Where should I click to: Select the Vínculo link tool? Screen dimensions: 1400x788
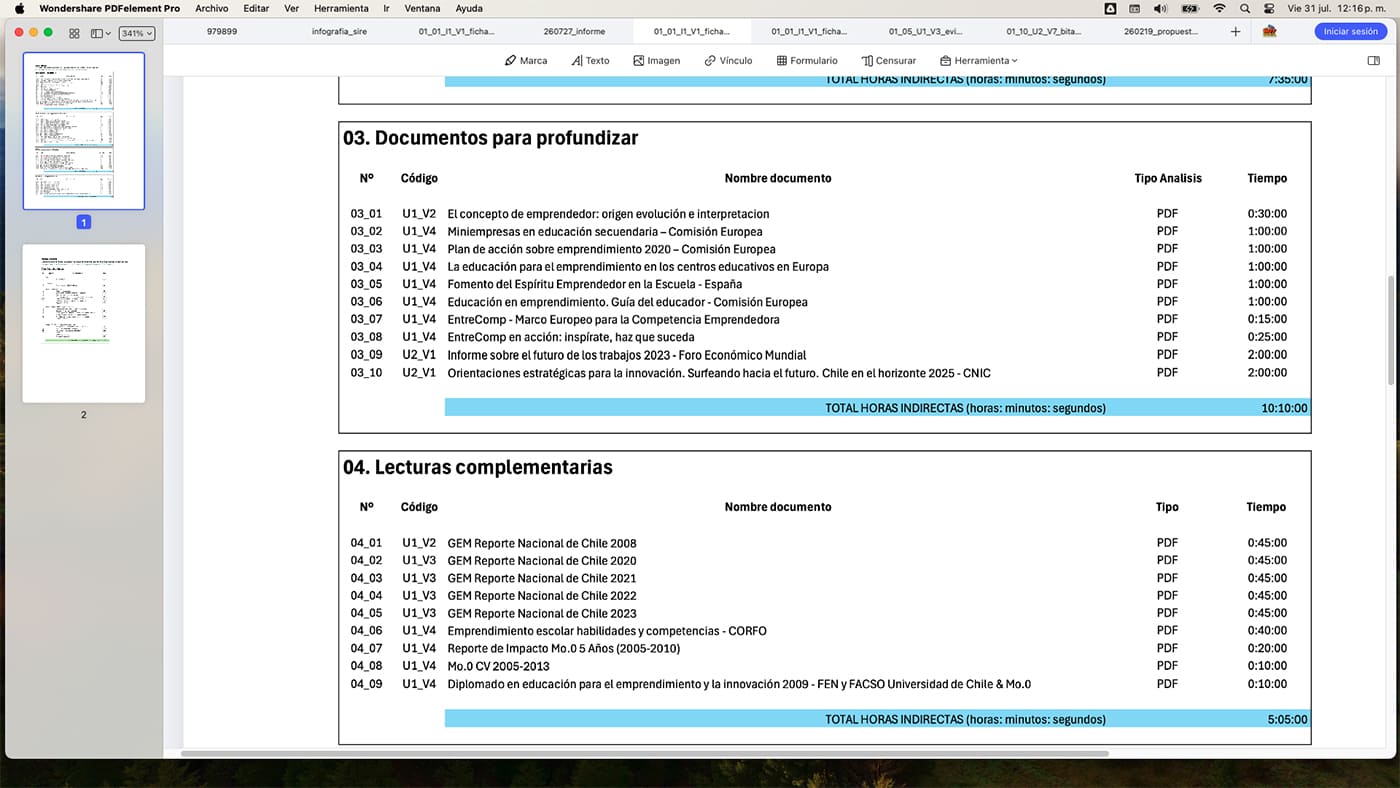tap(728, 61)
